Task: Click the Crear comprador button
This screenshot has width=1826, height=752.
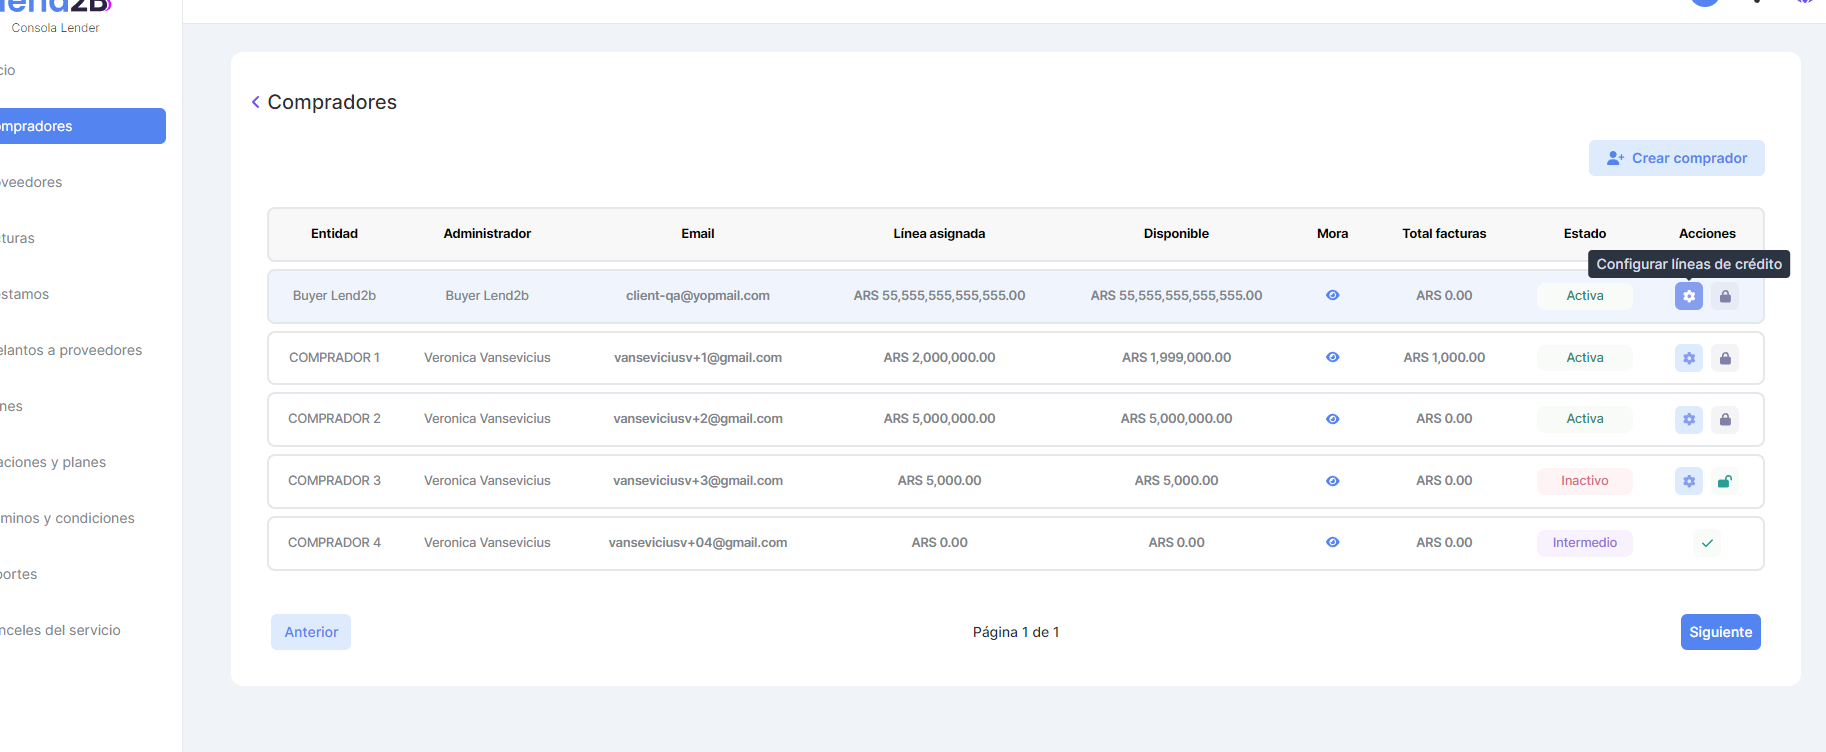Action: point(1676,158)
